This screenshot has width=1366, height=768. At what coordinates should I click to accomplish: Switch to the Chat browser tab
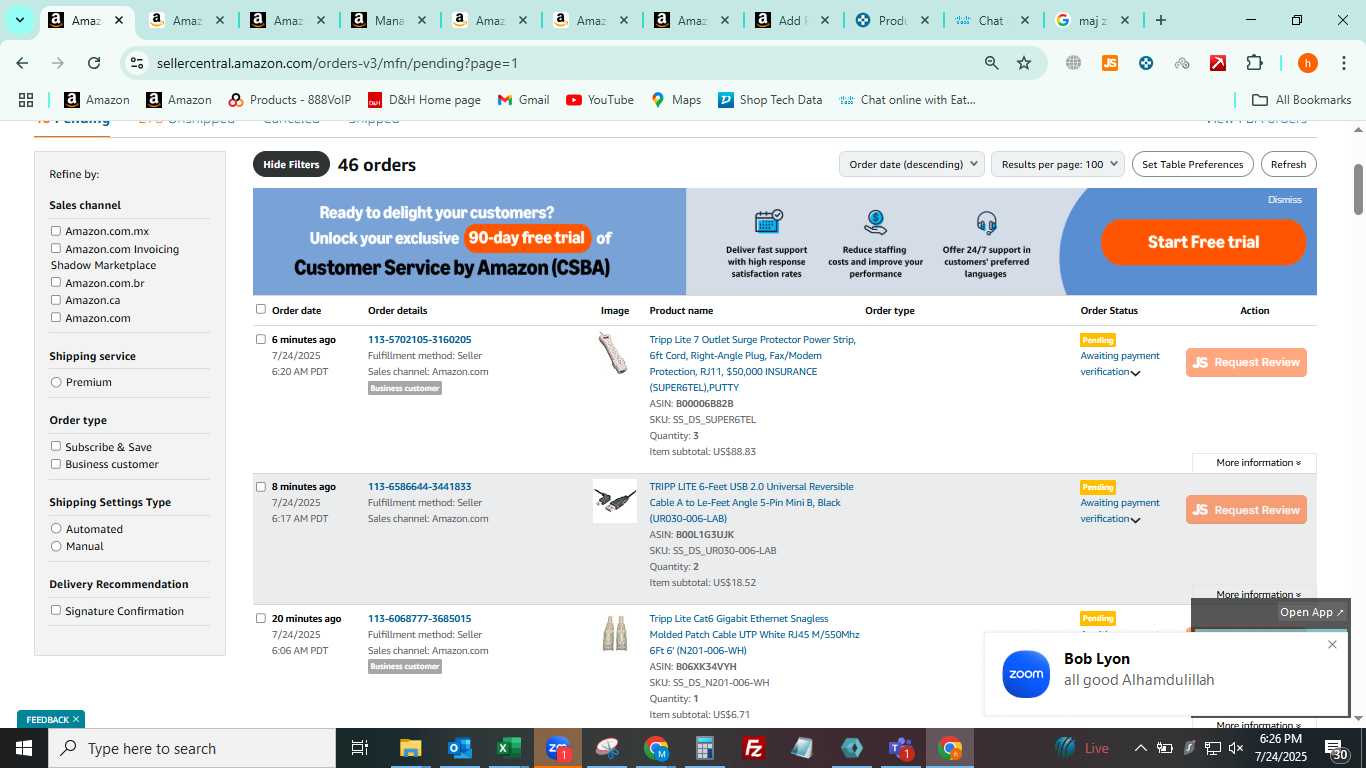coord(991,20)
